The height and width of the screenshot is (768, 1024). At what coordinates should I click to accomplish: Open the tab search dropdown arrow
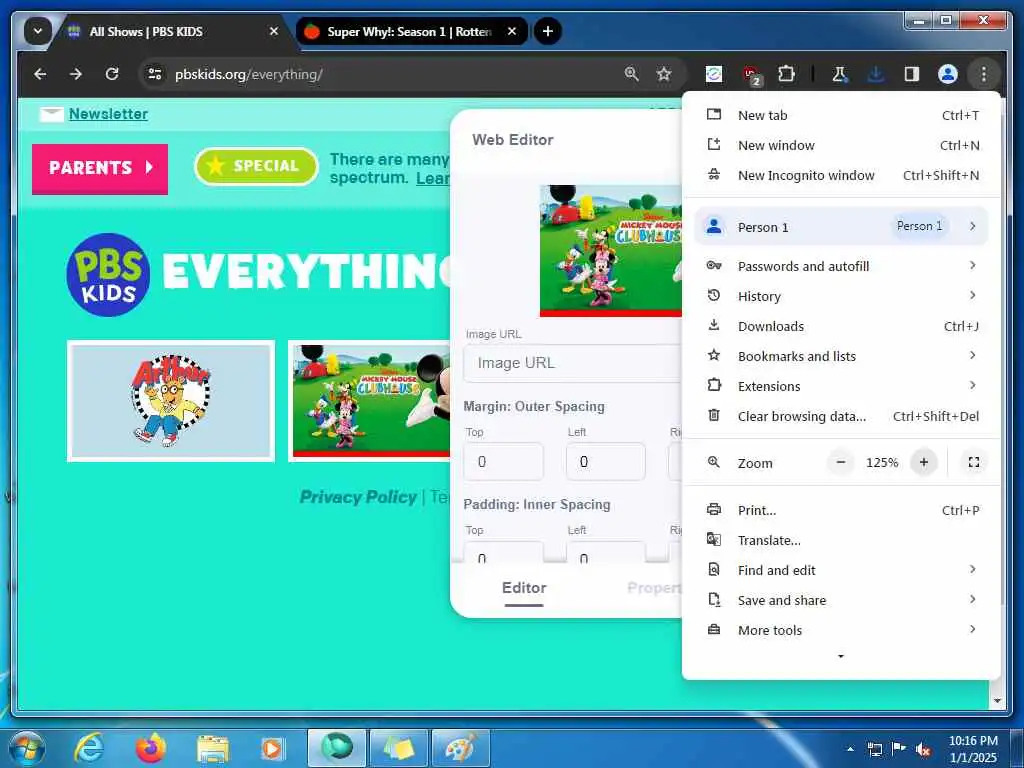tap(38, 31)
